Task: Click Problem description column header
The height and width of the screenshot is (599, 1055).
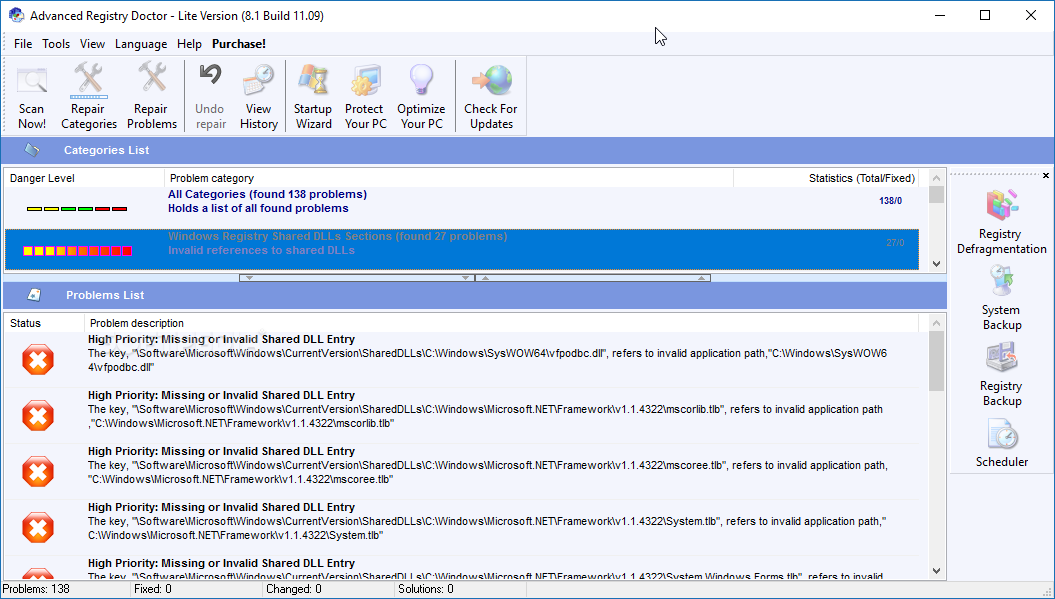Action: (x=501, y=323)
